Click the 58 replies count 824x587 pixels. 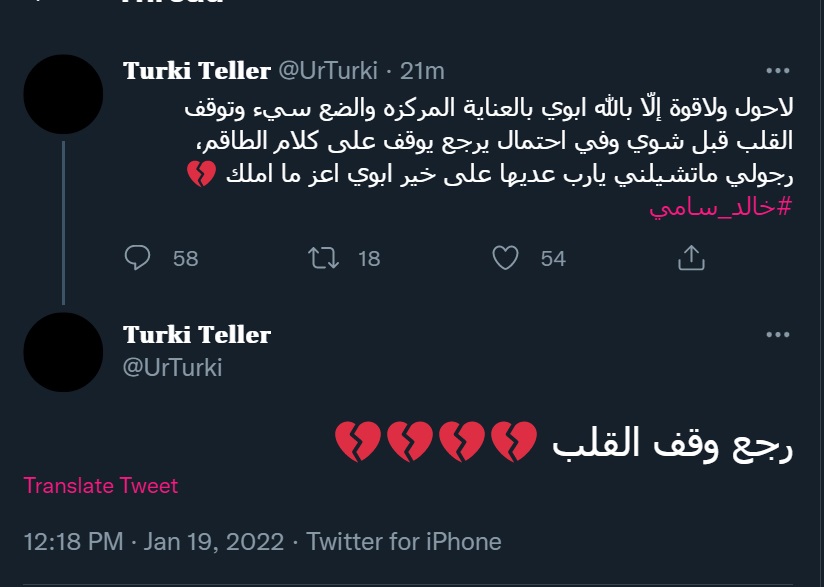click(x=186, y=259)
